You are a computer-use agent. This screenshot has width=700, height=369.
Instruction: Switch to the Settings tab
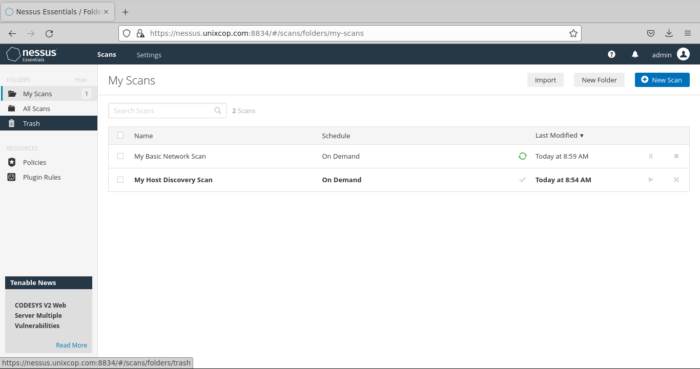click(x=149, y=55)
